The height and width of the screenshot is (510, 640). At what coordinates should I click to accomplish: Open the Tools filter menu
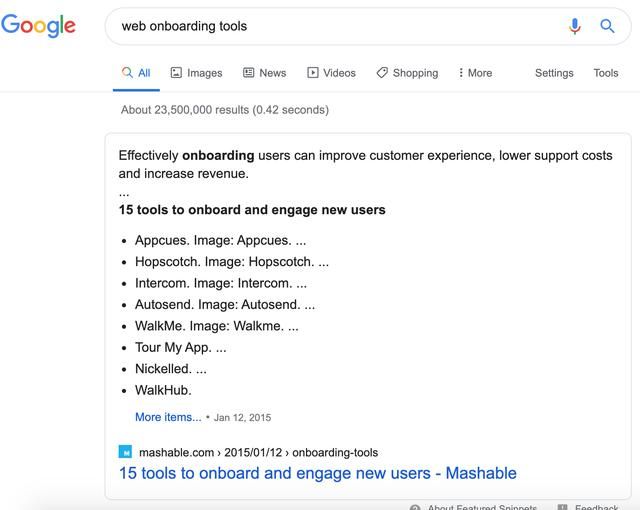(x=606, y=73)
